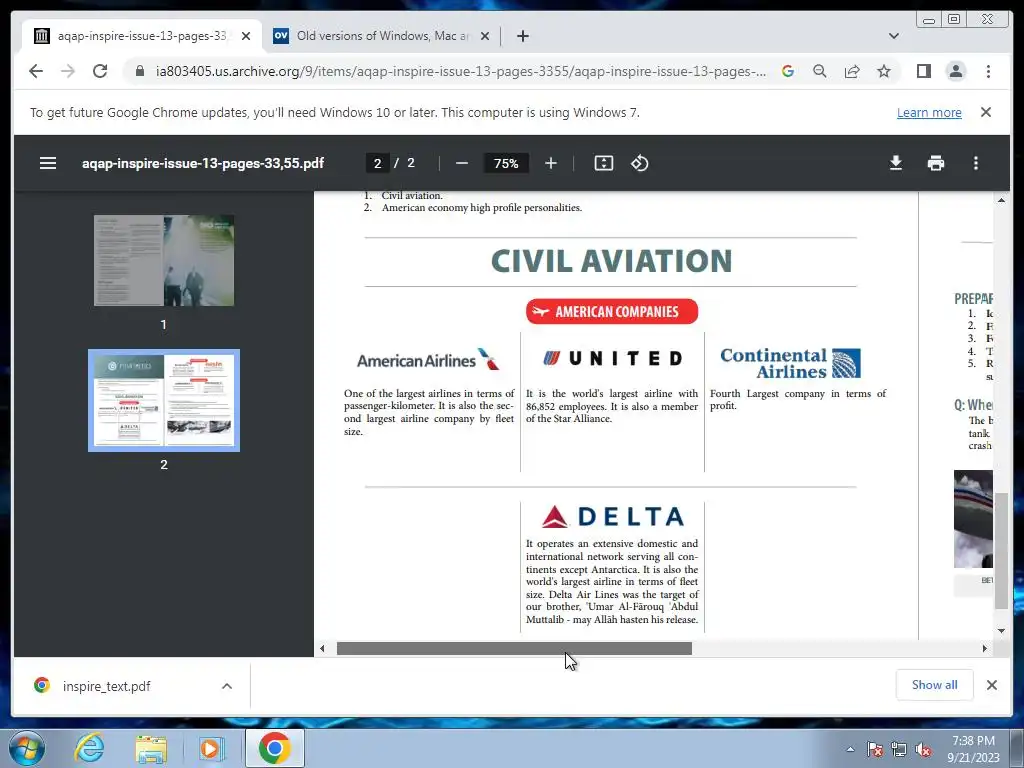This screenshot has height=768, width=1024.
Task: Open Windows Explorer from taskbar
Action: (x=150, y=748)
